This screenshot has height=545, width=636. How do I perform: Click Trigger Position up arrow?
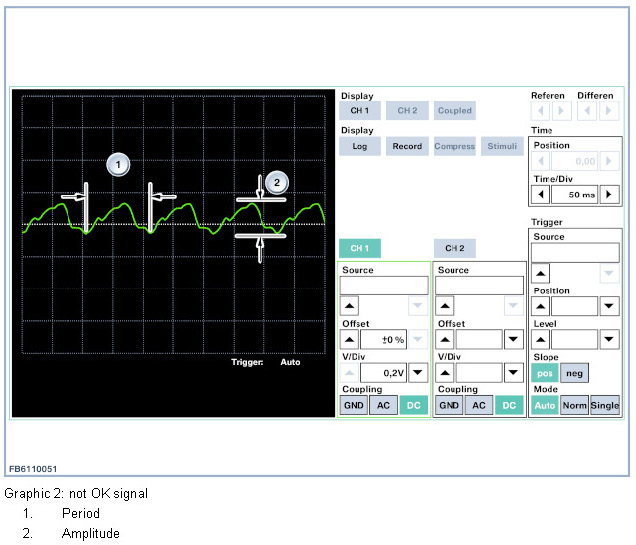[540, 306]
